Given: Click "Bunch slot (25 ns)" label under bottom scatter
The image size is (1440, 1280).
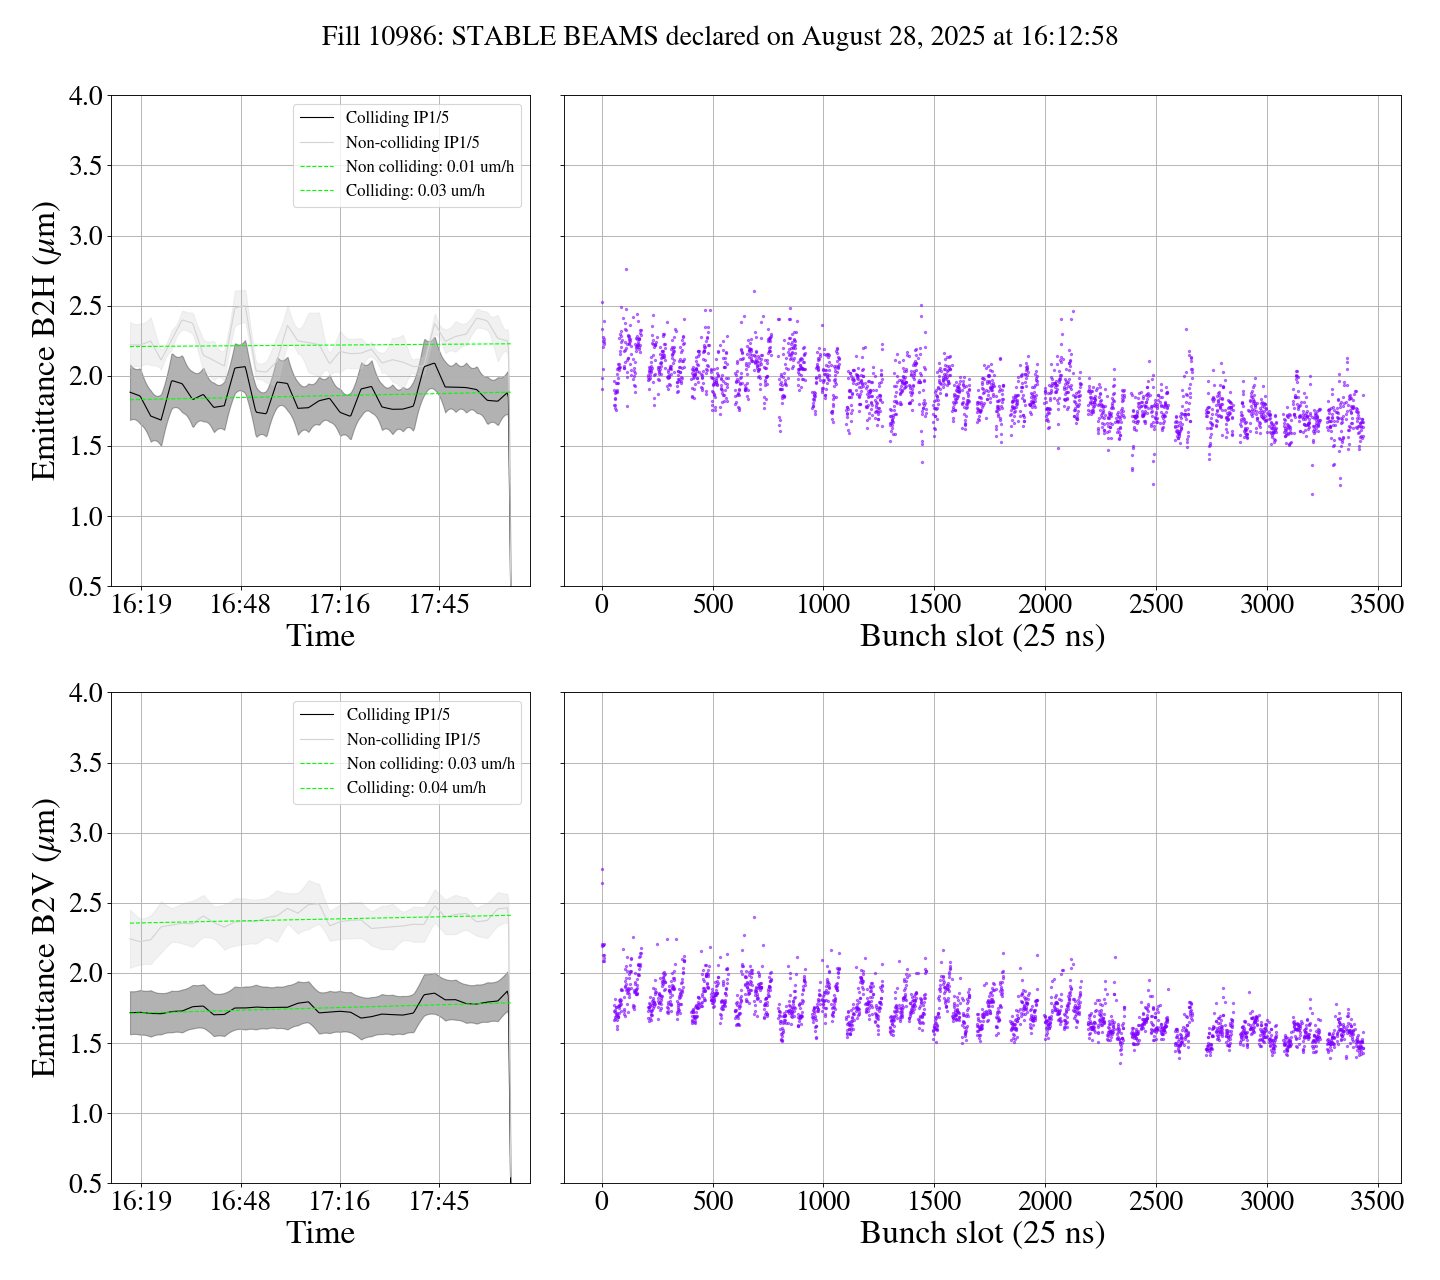Looking at the screenshot, I should (982, 1233).
